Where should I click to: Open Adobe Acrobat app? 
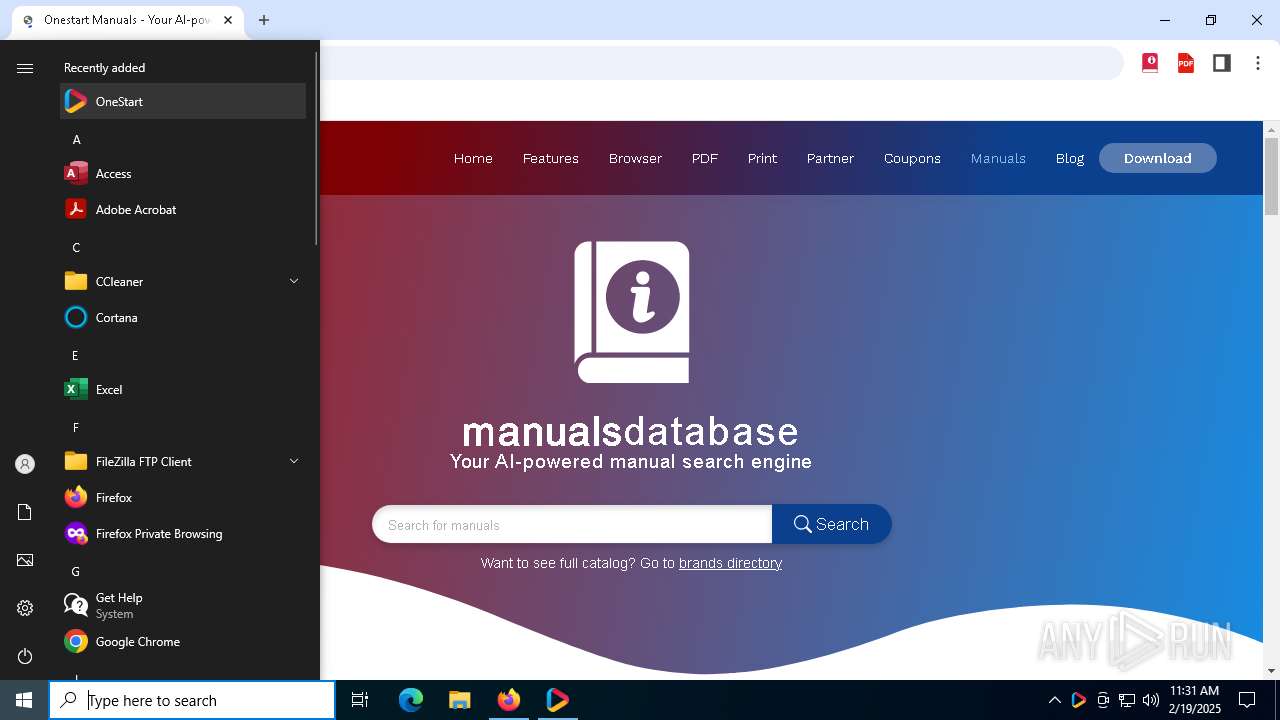coord(183,209)
